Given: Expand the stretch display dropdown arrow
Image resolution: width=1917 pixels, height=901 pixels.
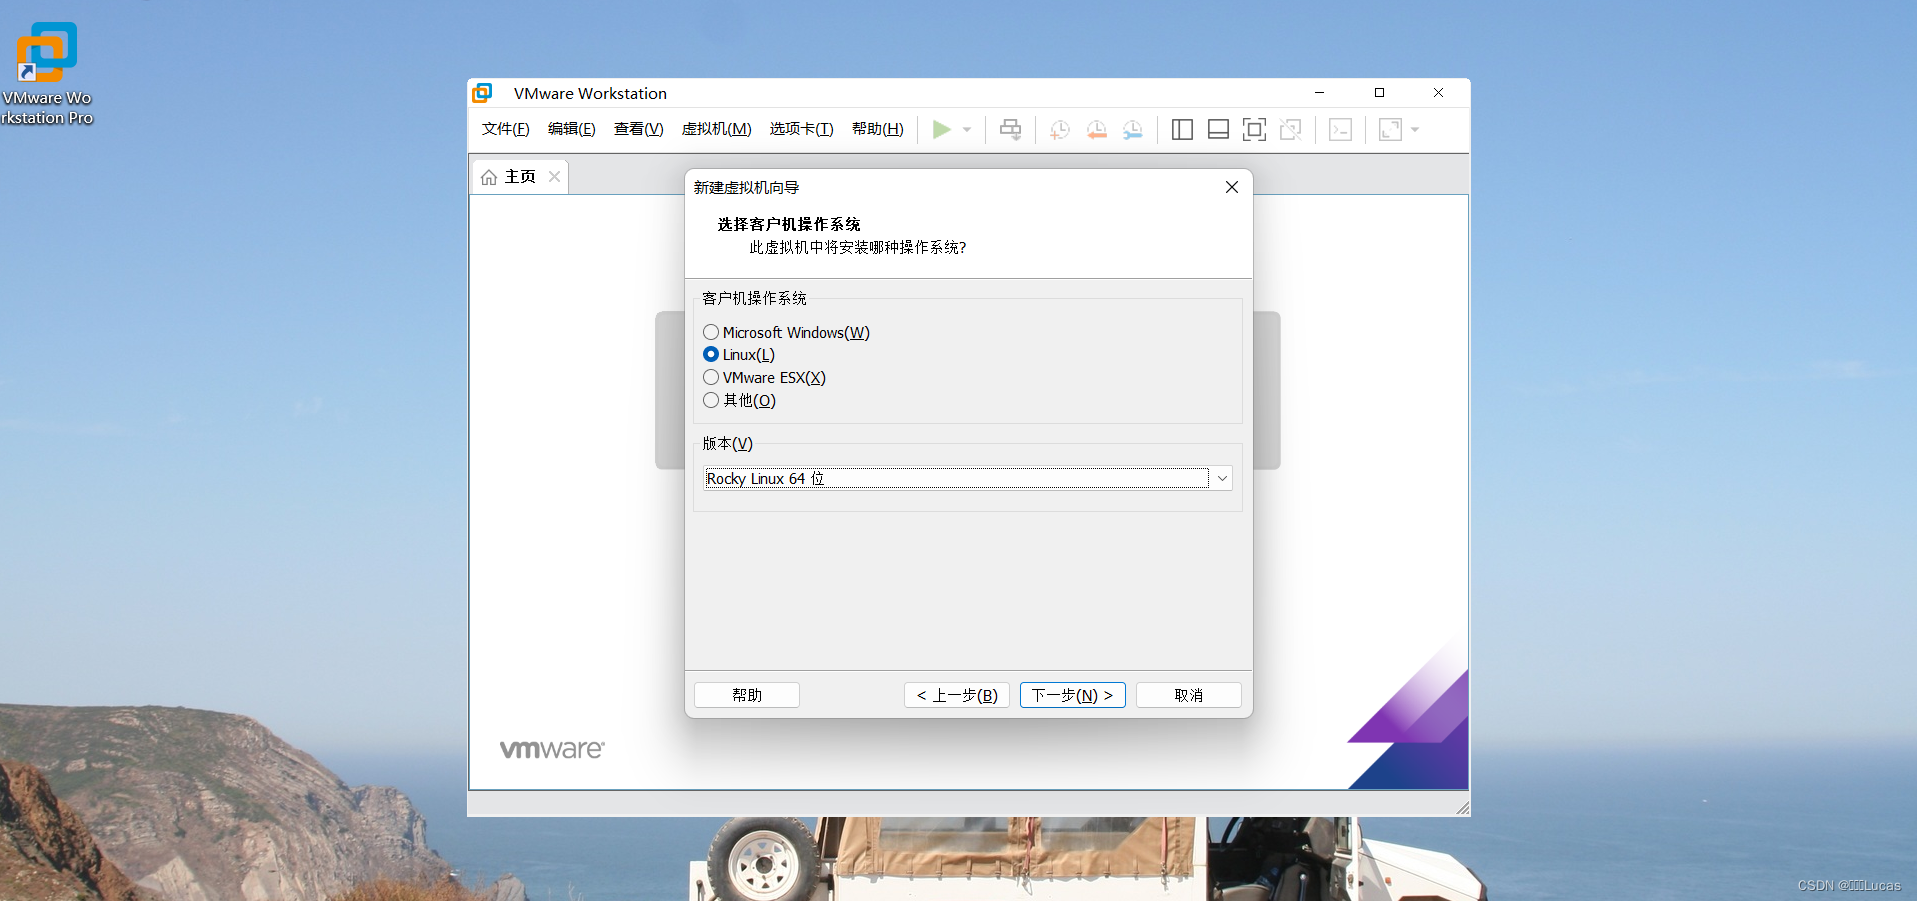Looking at the screenshot, I should tap(1415, 130).
